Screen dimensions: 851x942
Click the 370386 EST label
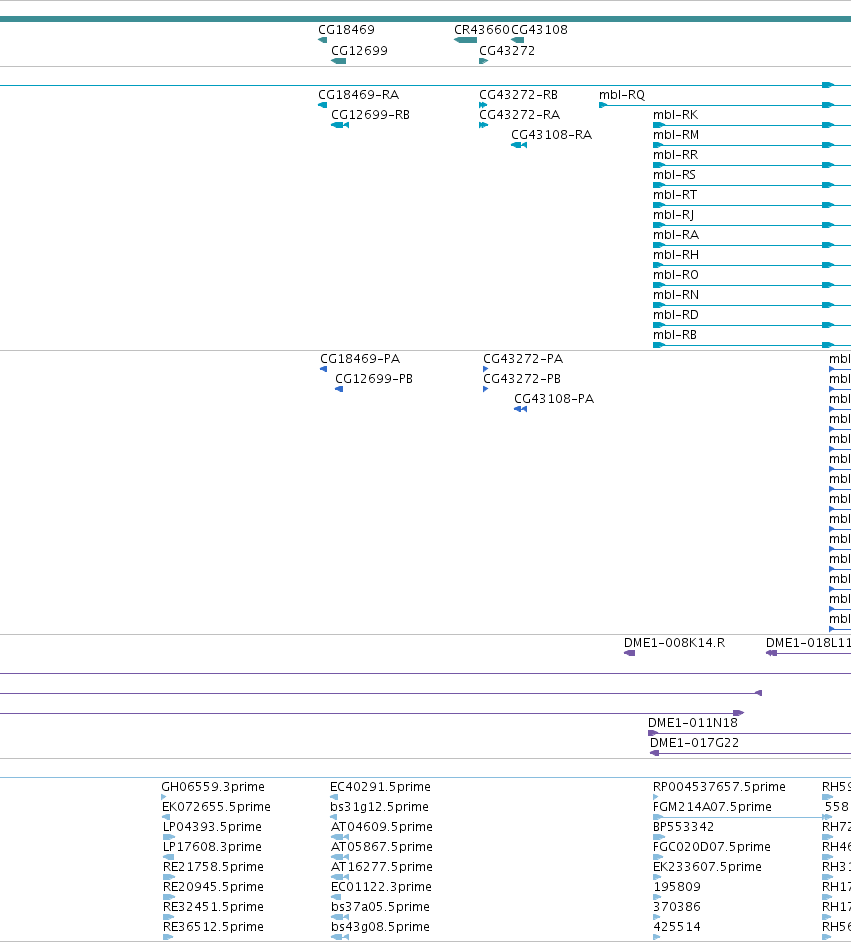677,907
